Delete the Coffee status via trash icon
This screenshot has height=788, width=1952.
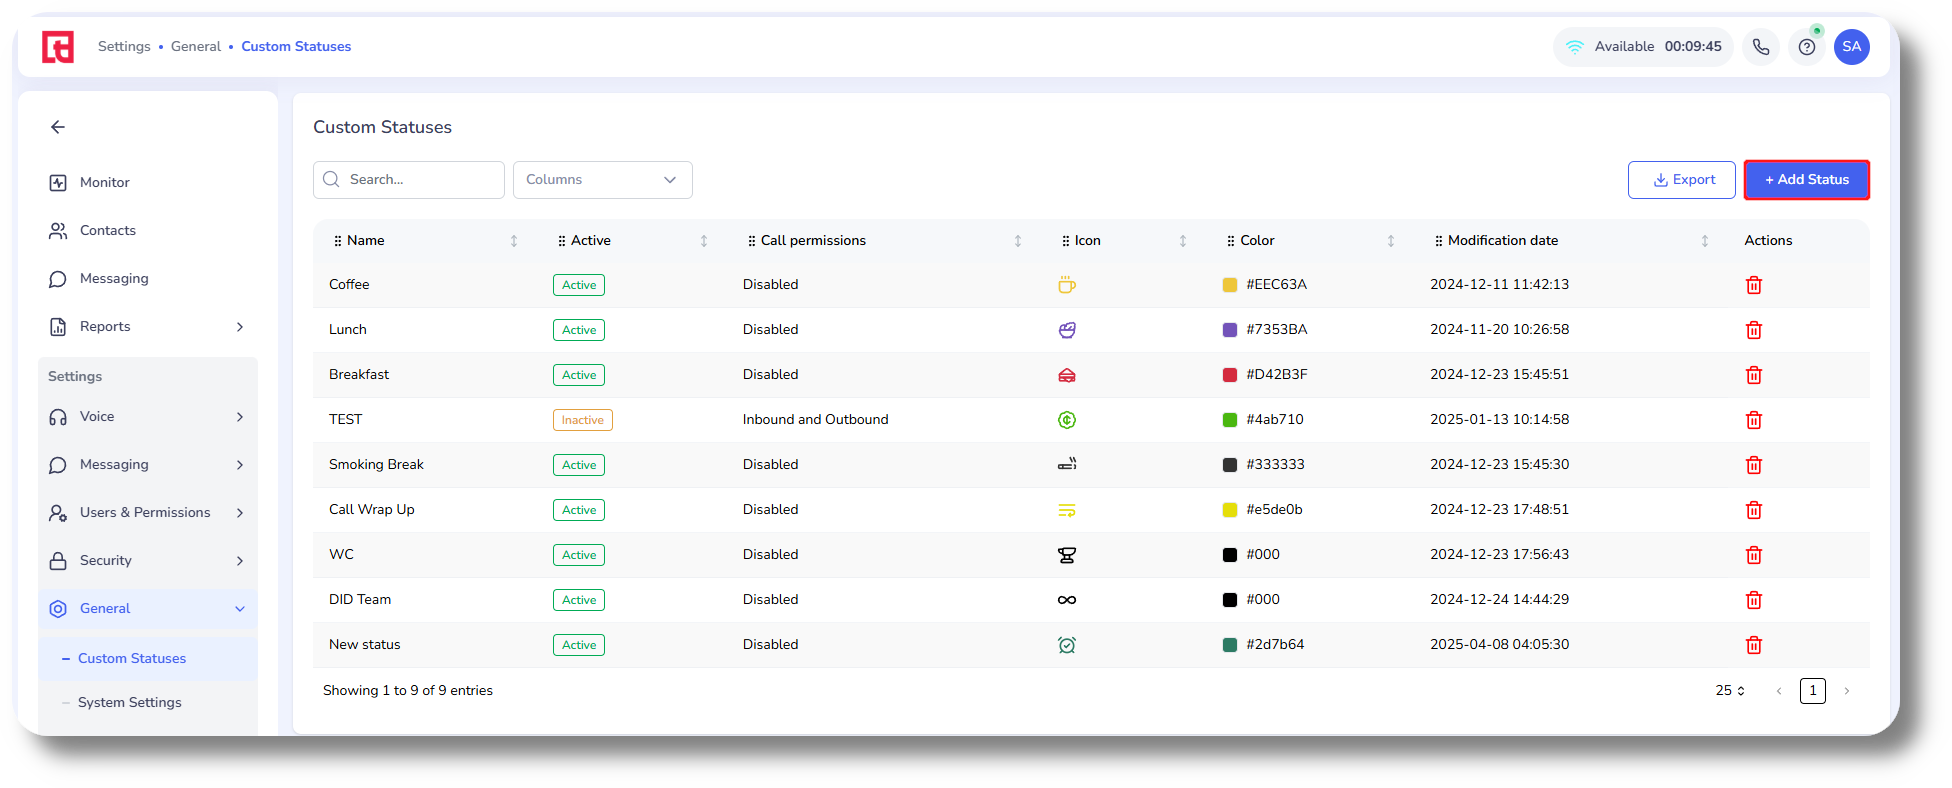pyautogui.click(x=1753, y=285)
